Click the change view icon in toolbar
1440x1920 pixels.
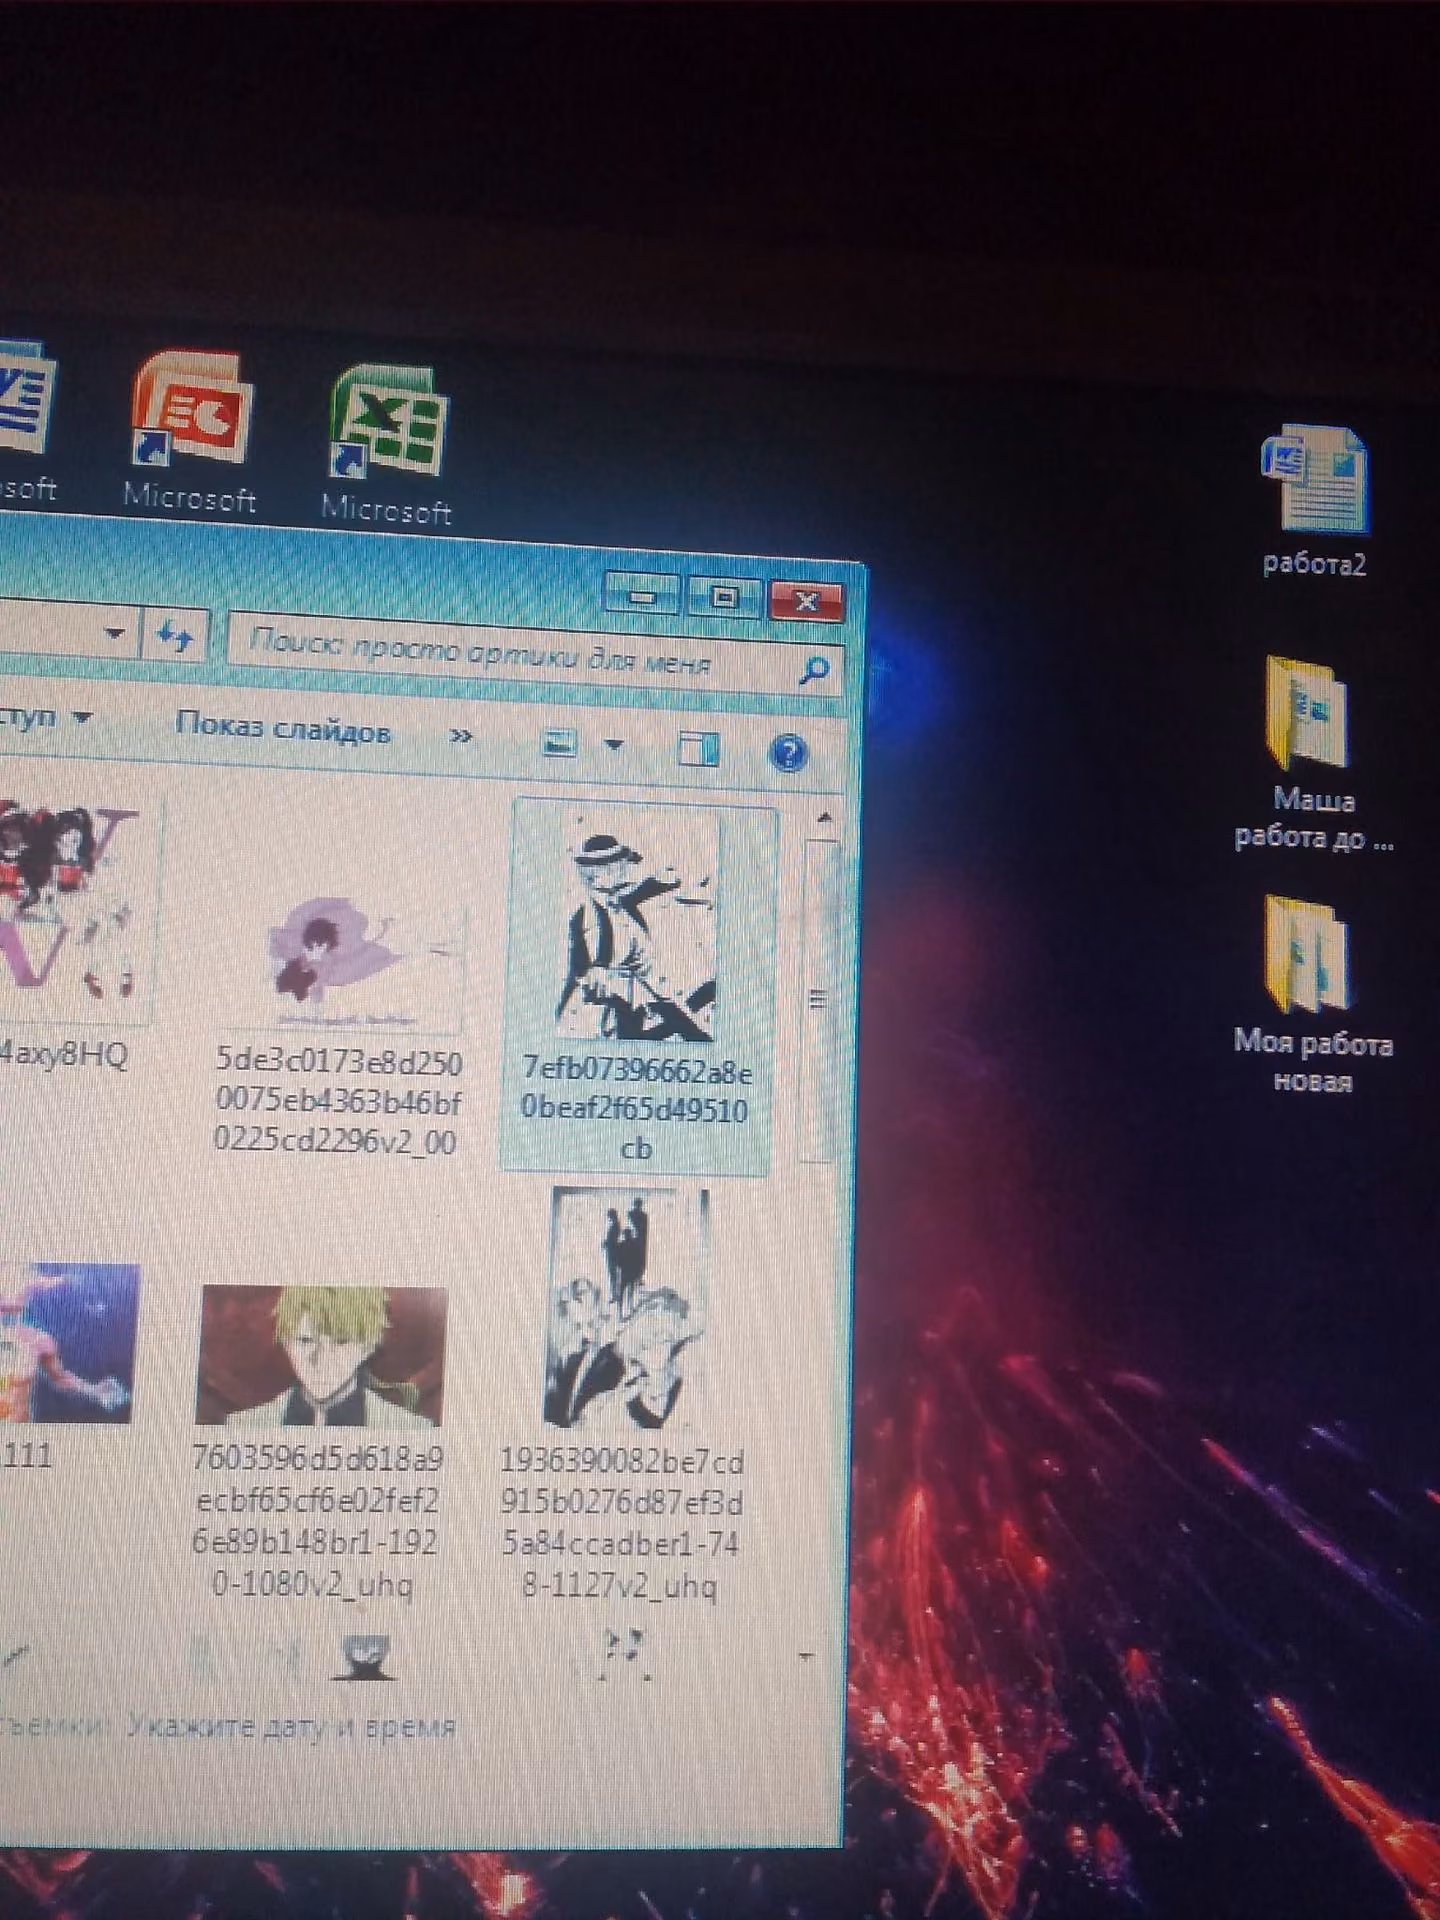[x=559, y=742]
